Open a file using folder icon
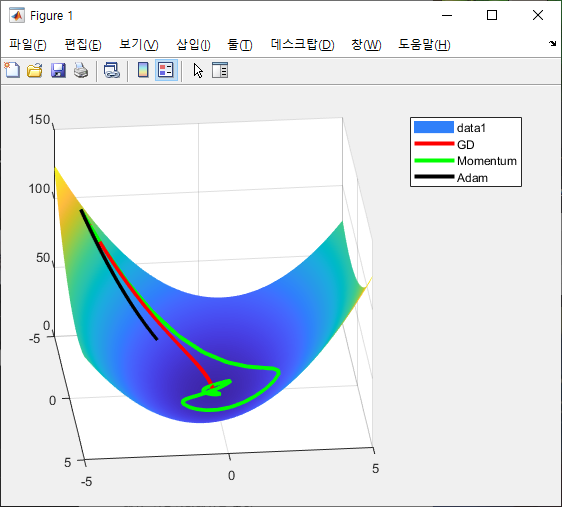562x507 pixels. 35,70
